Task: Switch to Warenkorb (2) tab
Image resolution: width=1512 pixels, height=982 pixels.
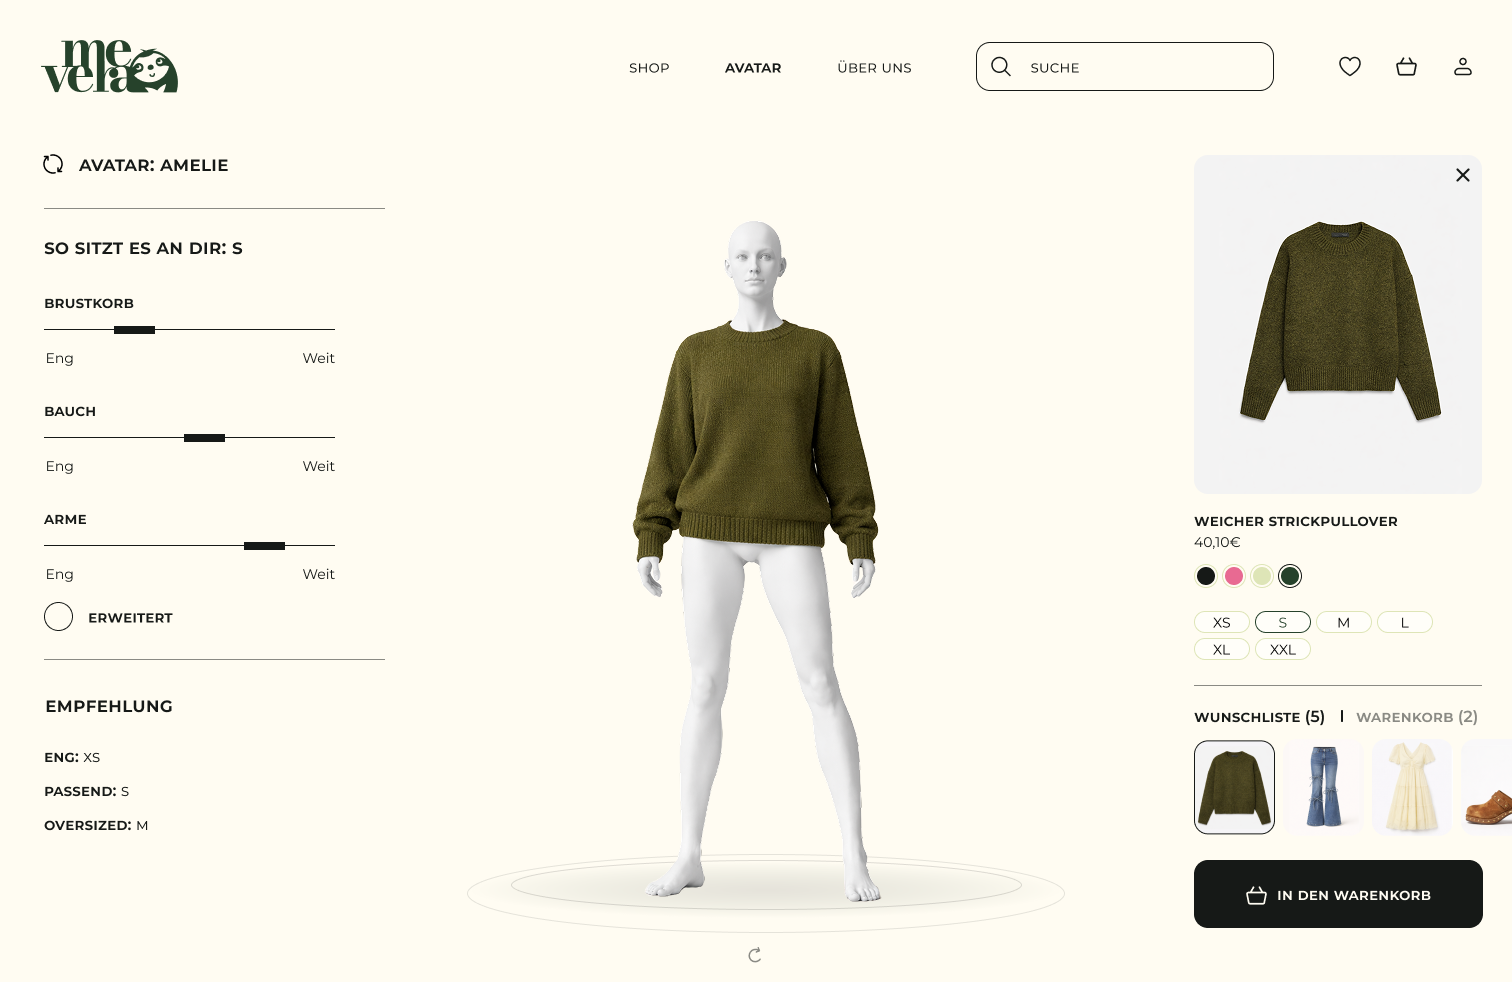Action: pyautogui.click(x=1417, y=717)
